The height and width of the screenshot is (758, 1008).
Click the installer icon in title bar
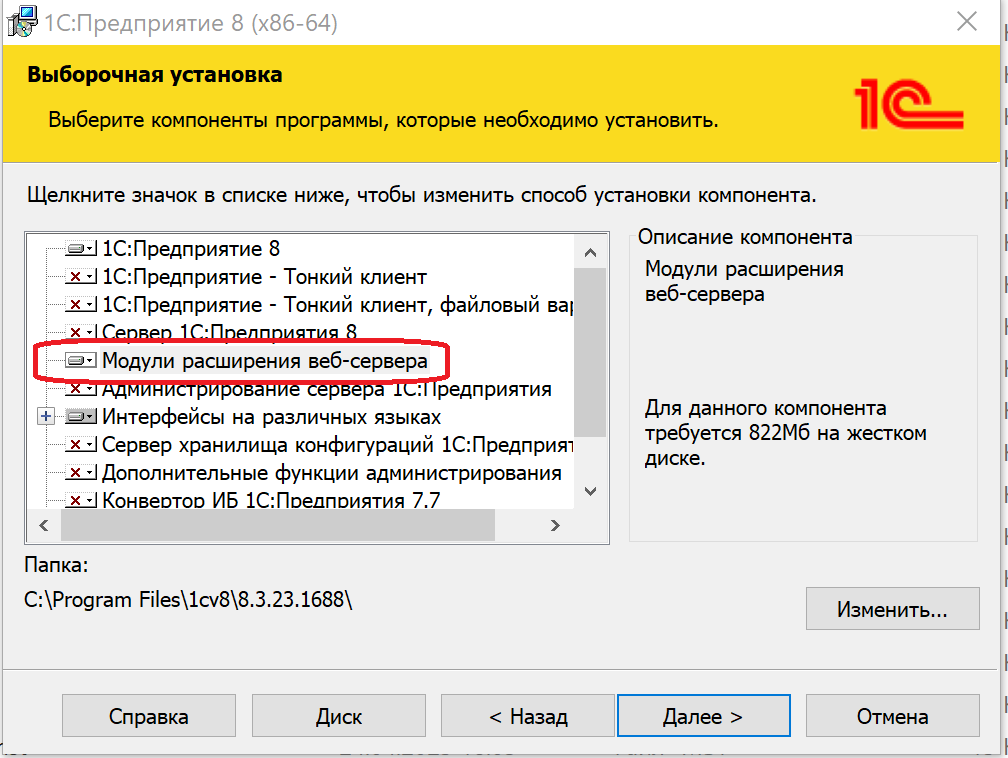pos(22,21)
